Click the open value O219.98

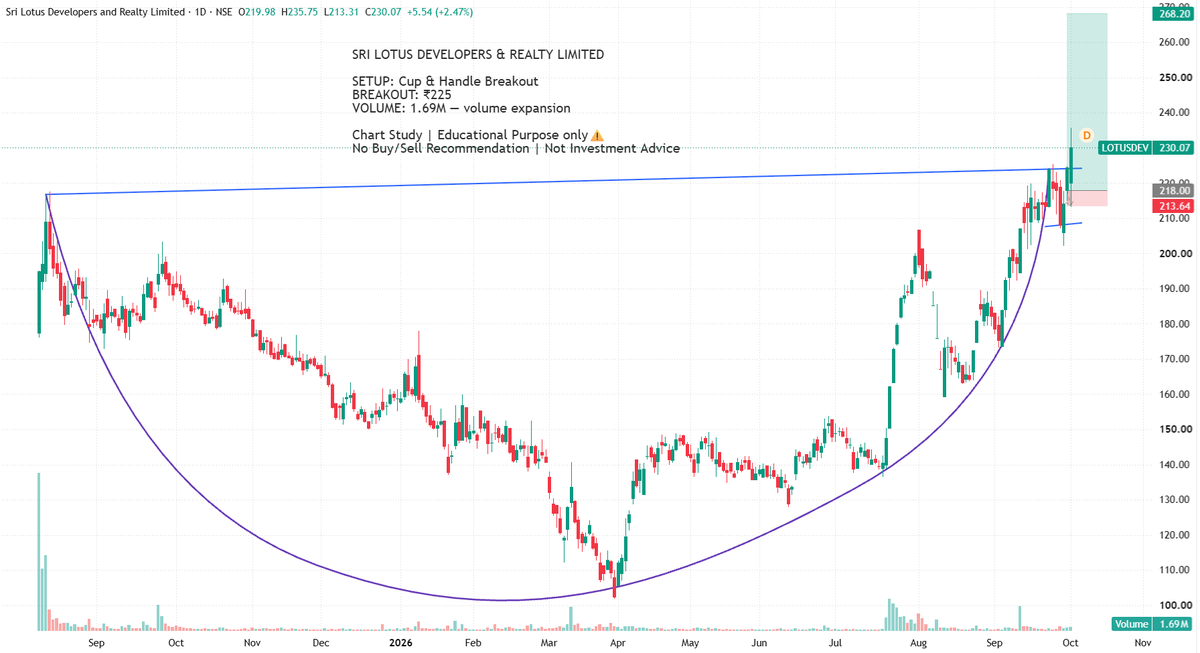(x=258, y=12)
